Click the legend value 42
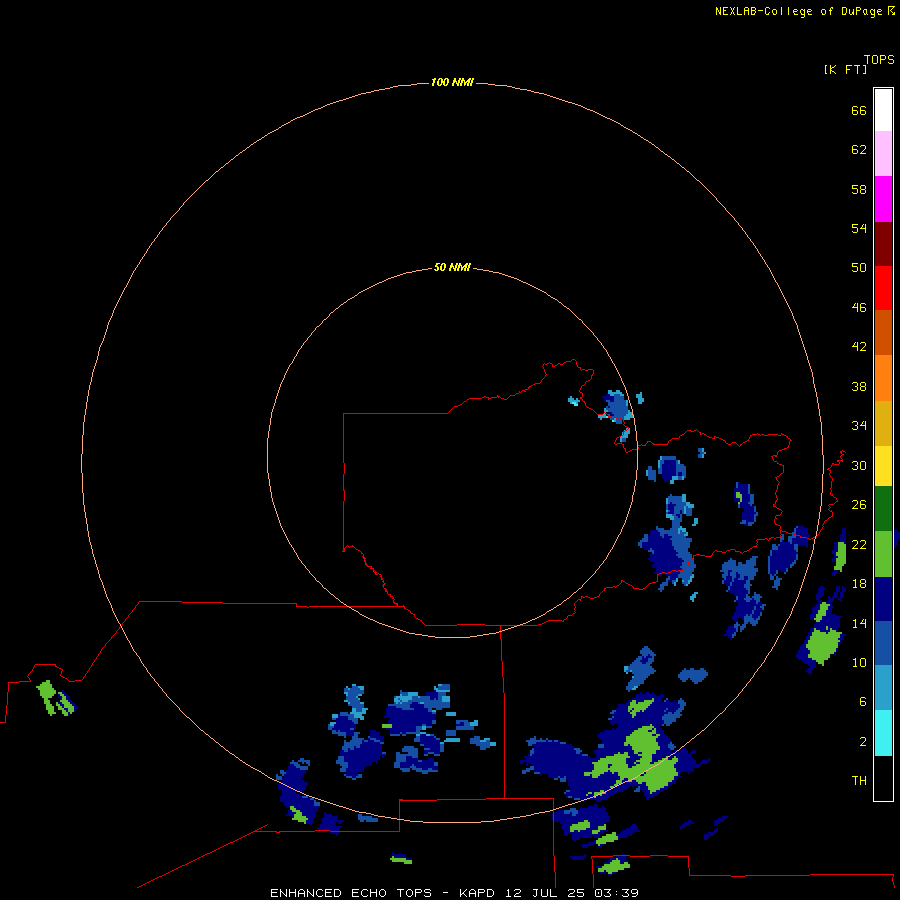Viewport: 900px width, 900px height. [x=859, y=347]
